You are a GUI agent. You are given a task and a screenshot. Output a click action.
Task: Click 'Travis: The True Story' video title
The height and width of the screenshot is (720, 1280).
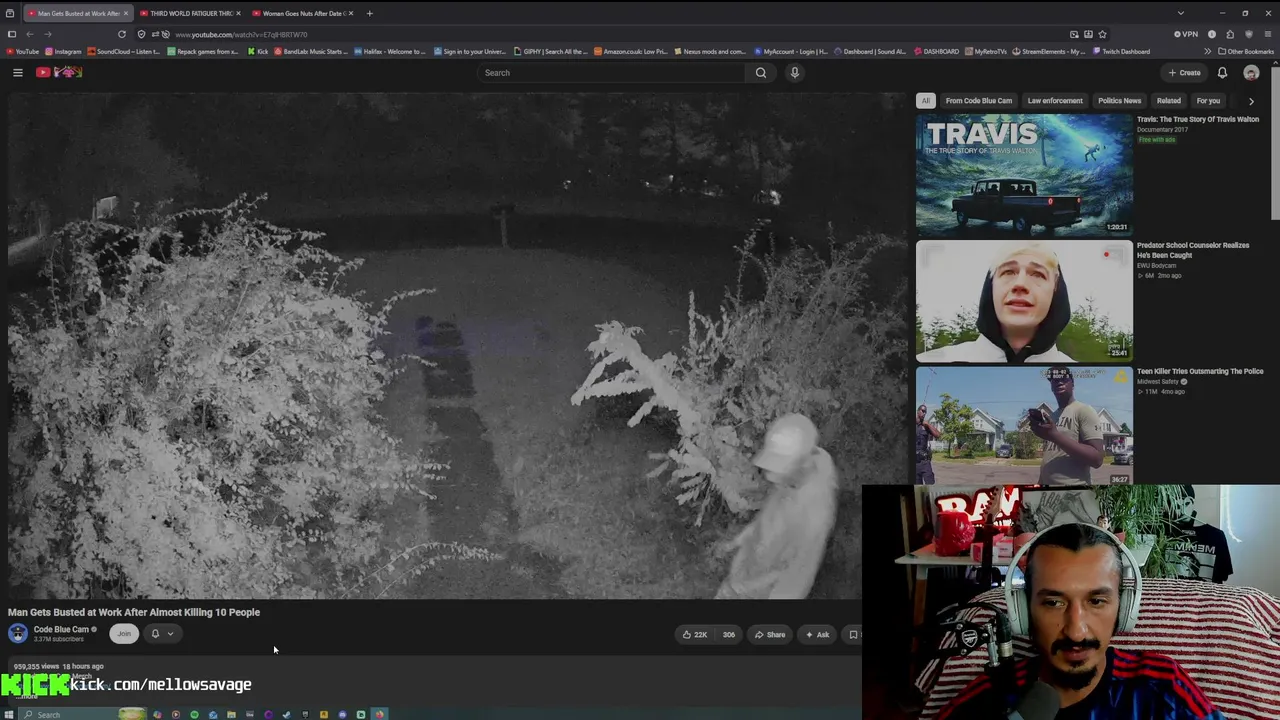(x=1198, y=119)
